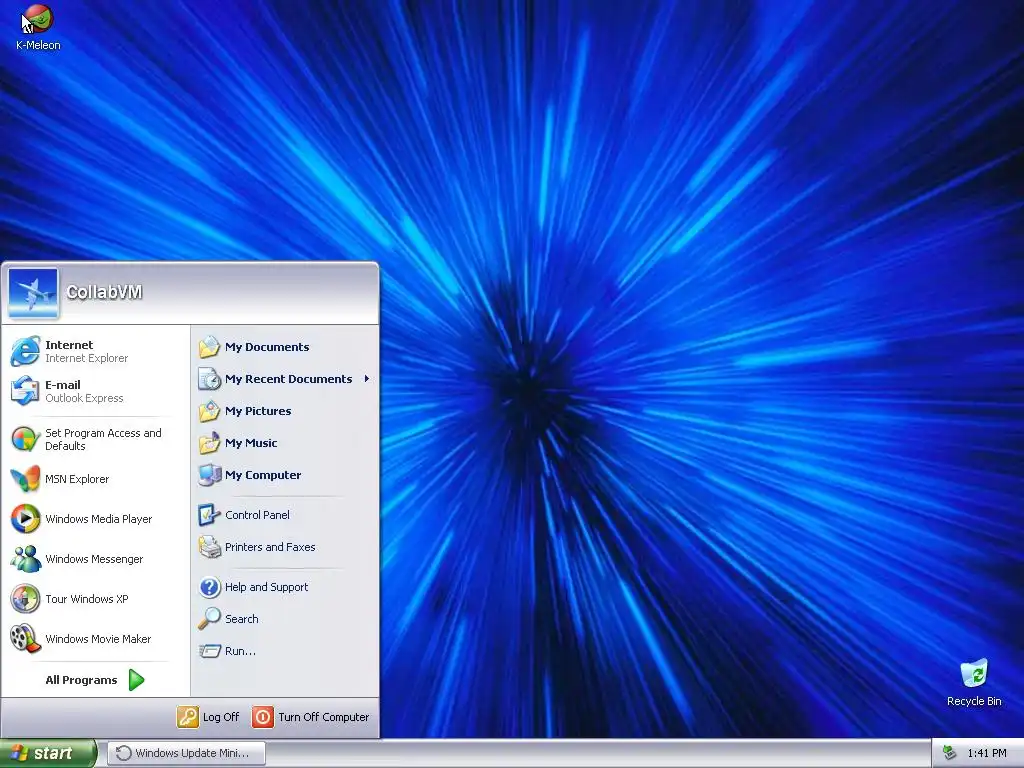The image size is (1024, 768).
Task: Click Search label
Action: coord(242,618)
